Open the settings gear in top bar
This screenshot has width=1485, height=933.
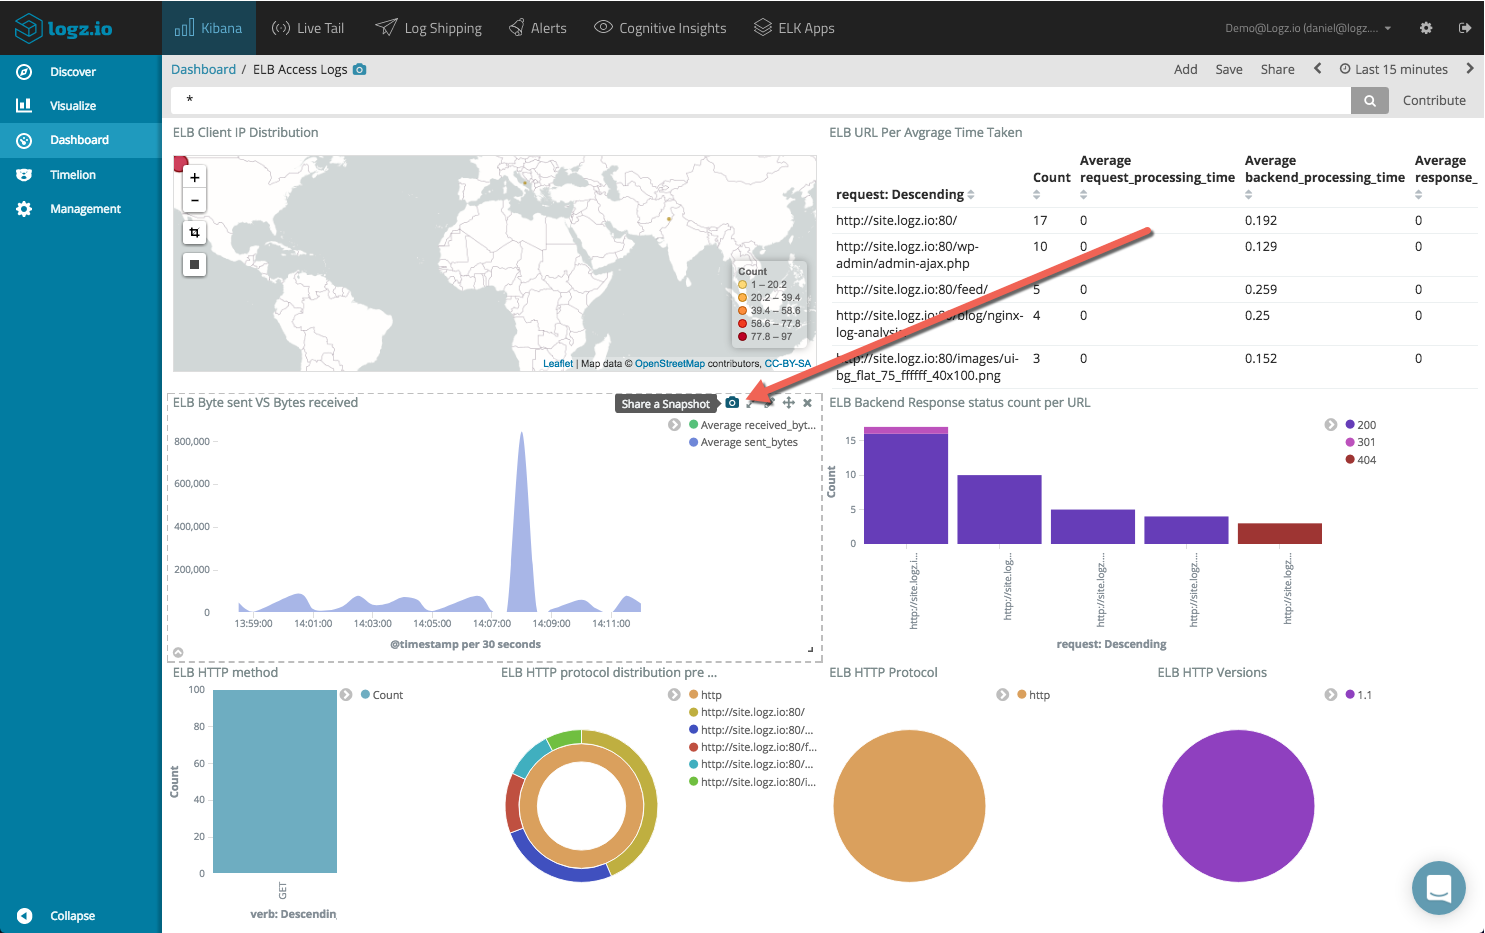(x=1426, y=28)
